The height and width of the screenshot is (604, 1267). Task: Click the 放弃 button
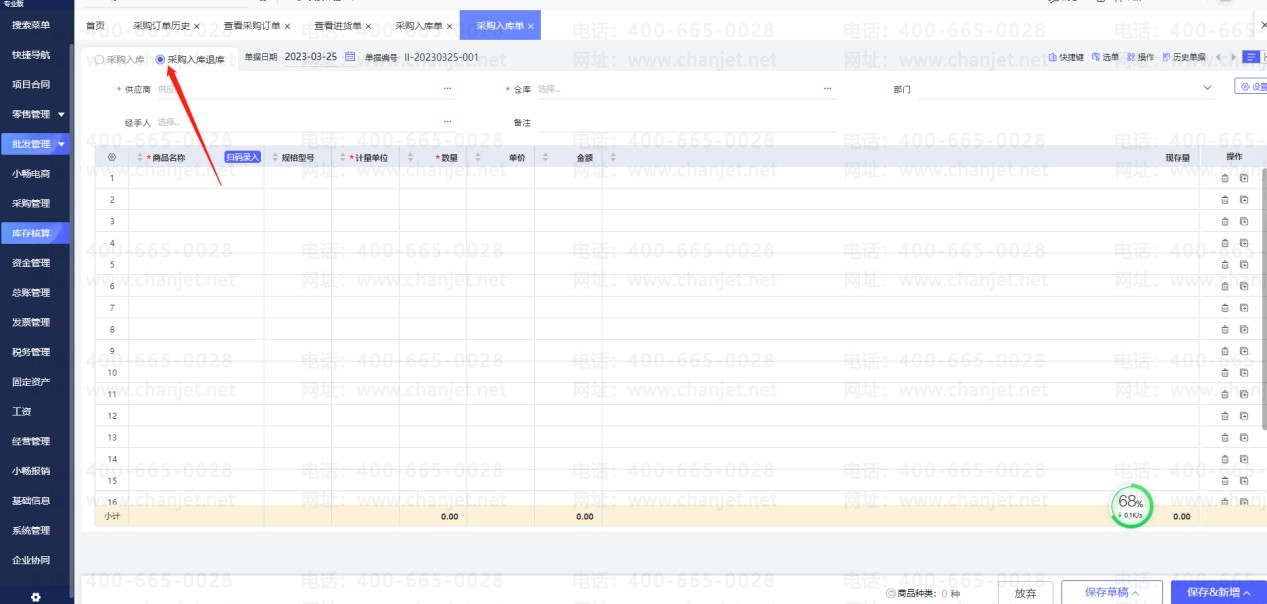coord(1025,593)
